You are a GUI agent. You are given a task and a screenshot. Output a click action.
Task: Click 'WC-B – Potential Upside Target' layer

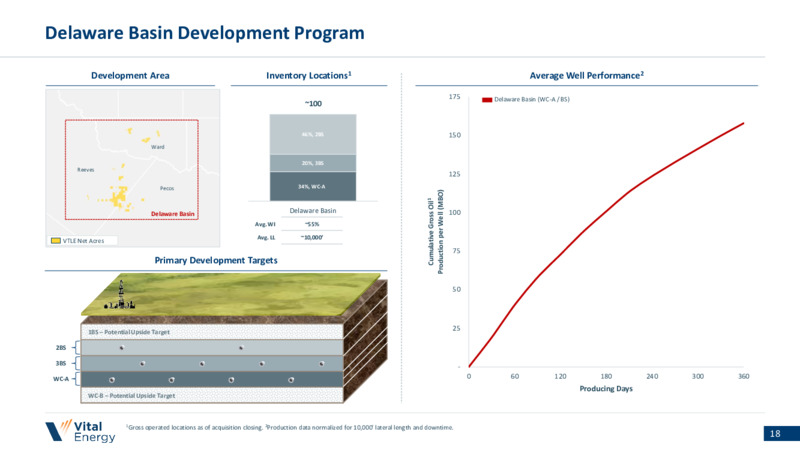[x=212, y=395]
